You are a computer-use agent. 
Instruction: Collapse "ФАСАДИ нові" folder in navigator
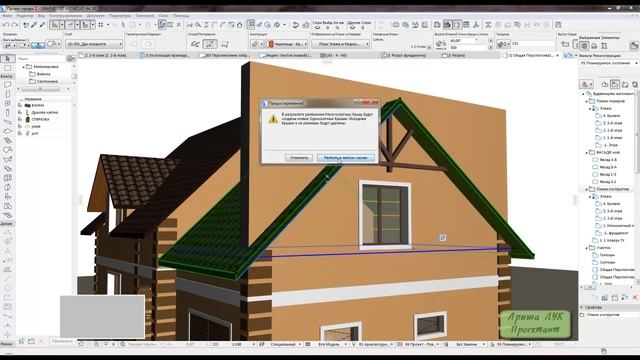point(587,152)
